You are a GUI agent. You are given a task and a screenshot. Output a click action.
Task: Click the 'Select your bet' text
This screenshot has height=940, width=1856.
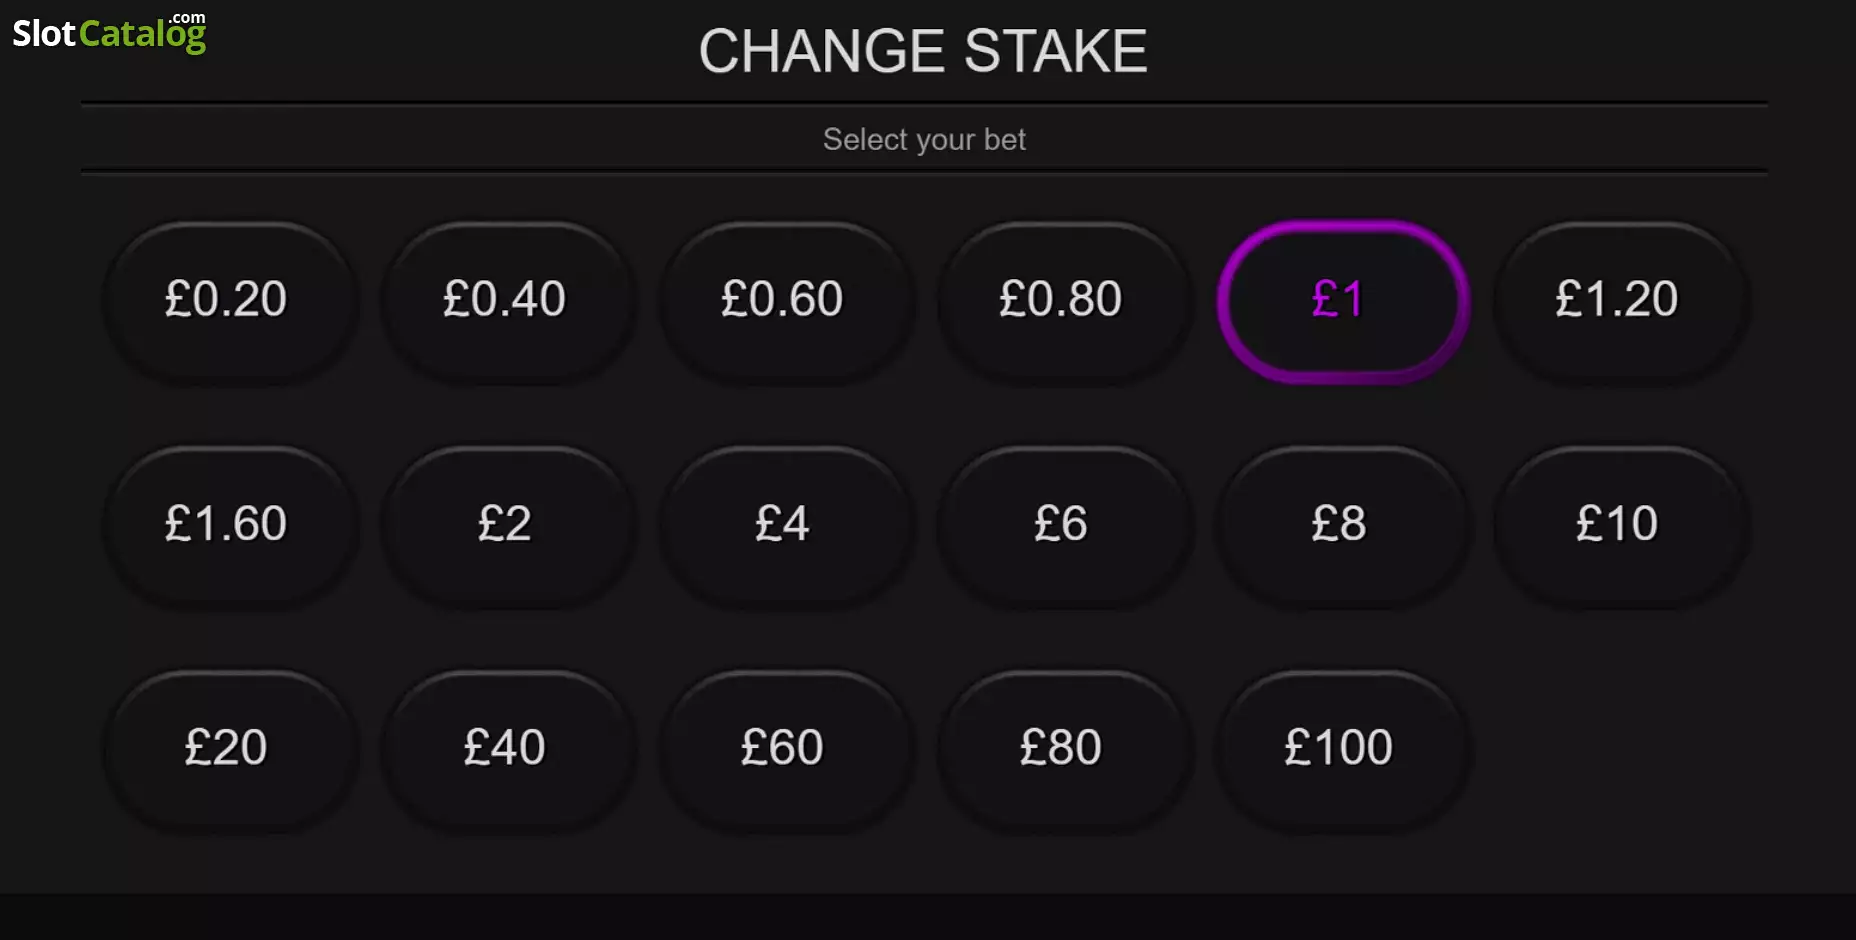tap(924, 139)
